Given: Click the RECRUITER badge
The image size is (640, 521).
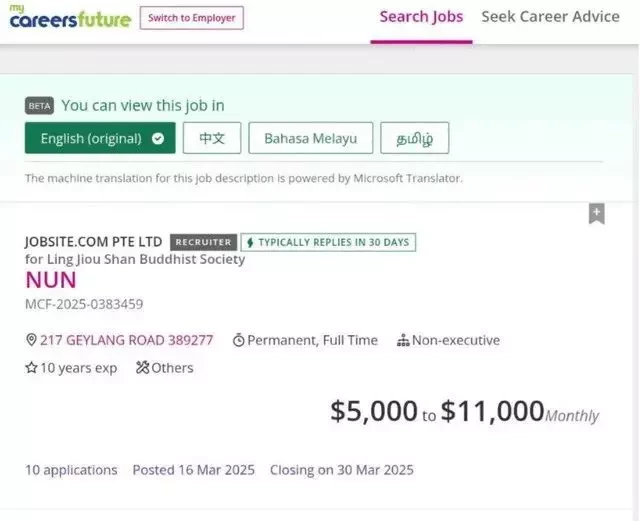Looking at the screenshot, I should [x=203, y=242].
